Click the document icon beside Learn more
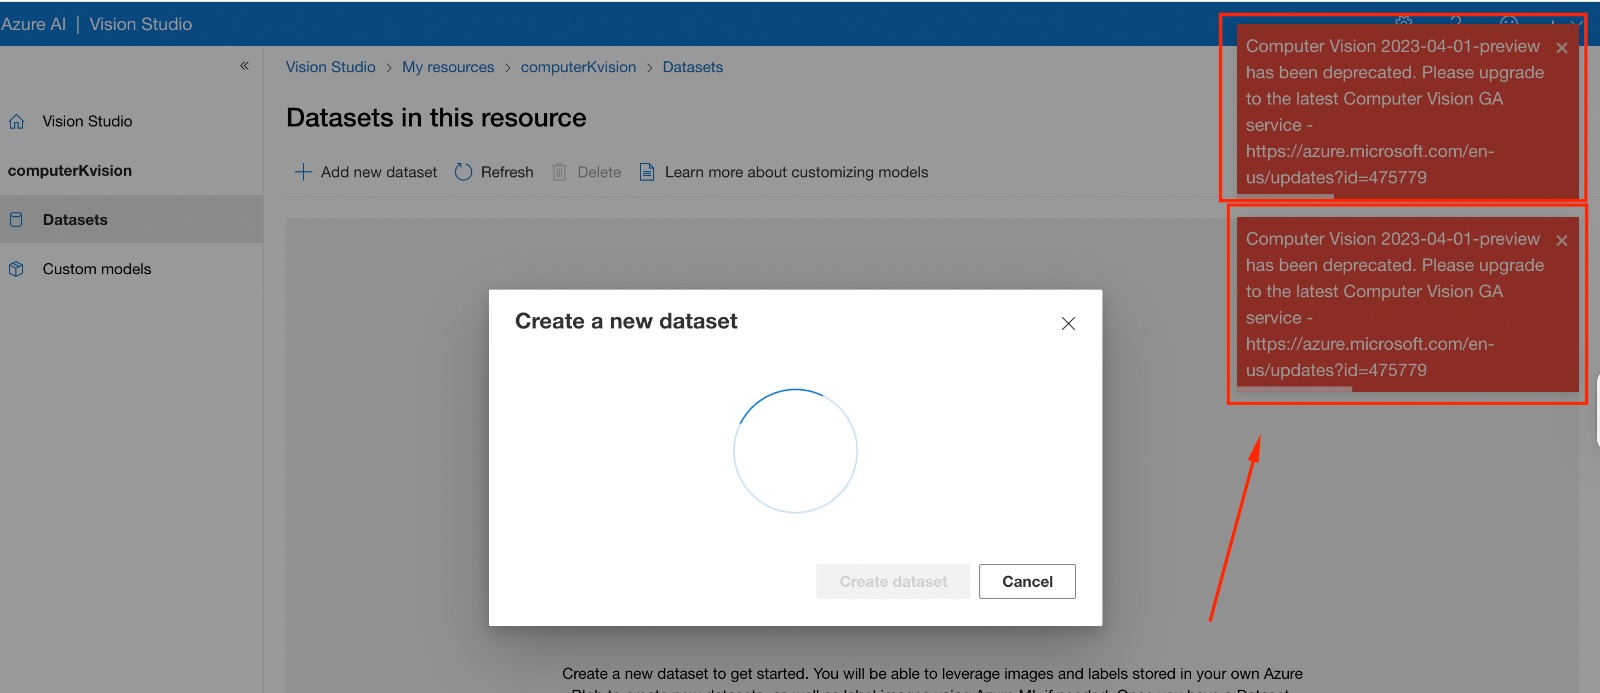1600x693 pixels. pos(647,172)
